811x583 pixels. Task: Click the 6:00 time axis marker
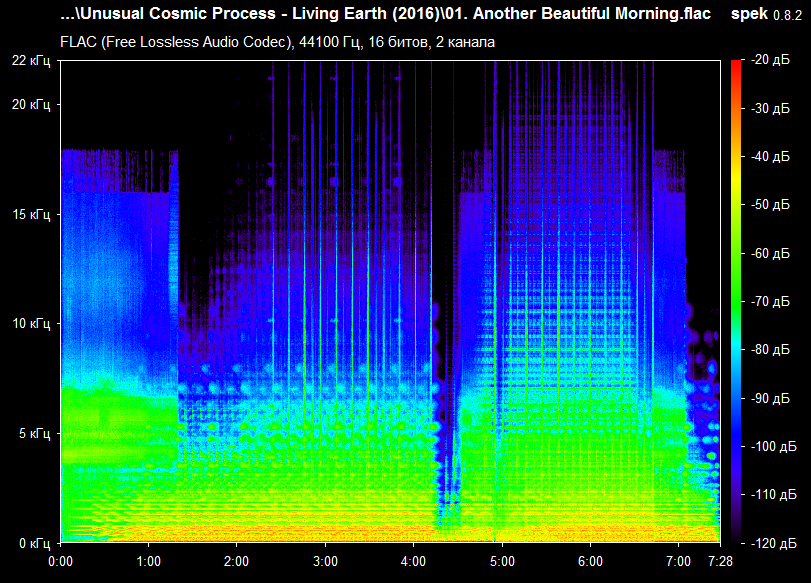tap(590, 561)
